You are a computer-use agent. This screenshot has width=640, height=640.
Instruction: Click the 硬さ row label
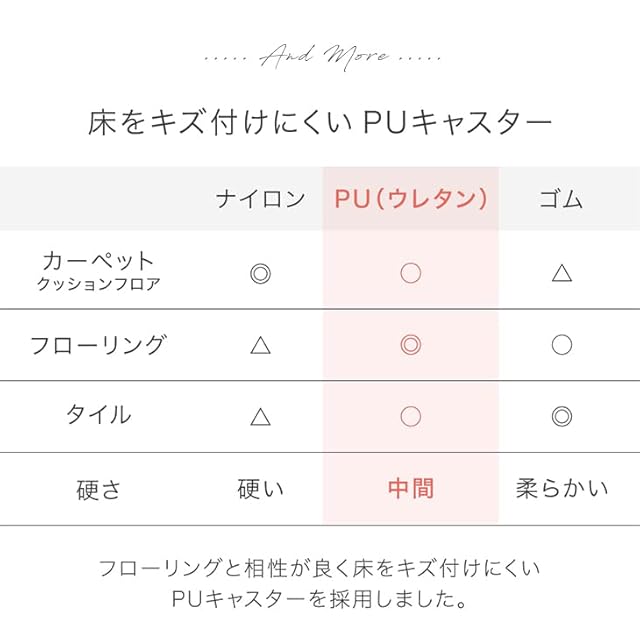98,489
